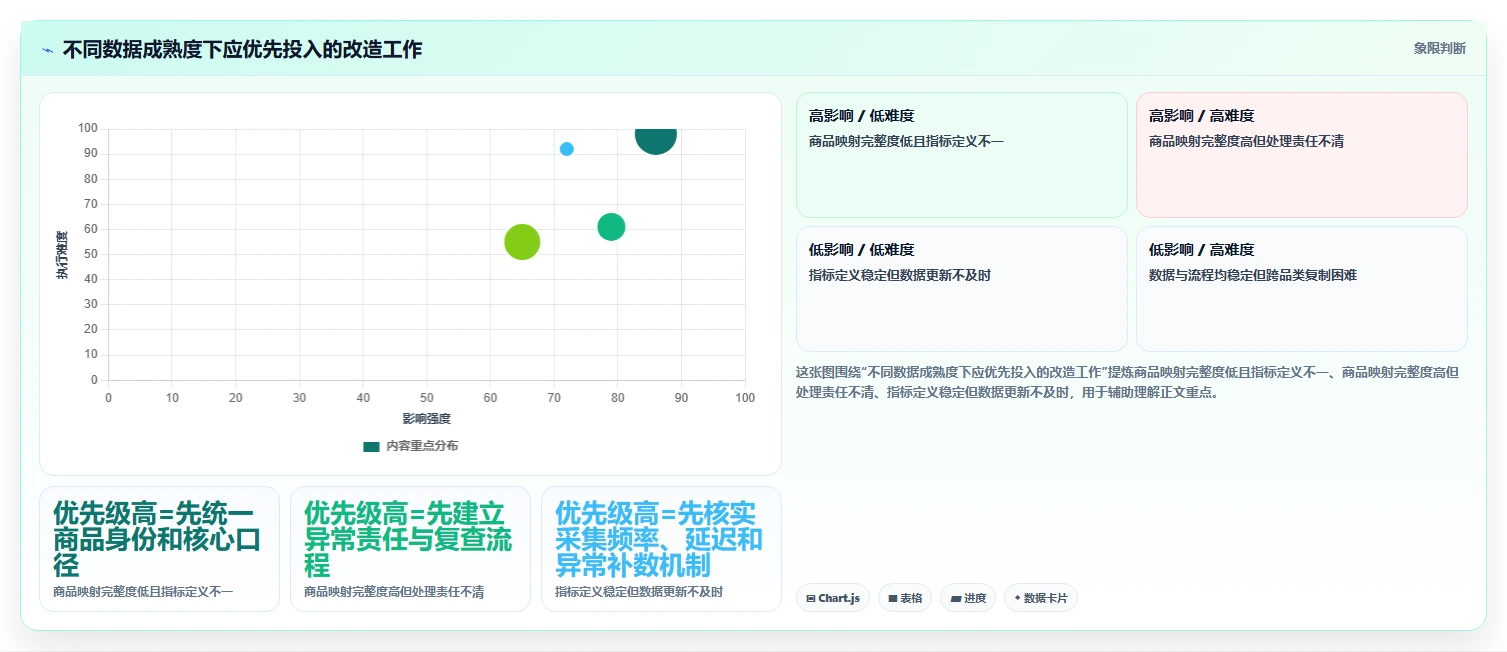Click the green bubble near impact 79
Image resolution: width=1507 pixels, height=652 pixels.
pos(611,227)
